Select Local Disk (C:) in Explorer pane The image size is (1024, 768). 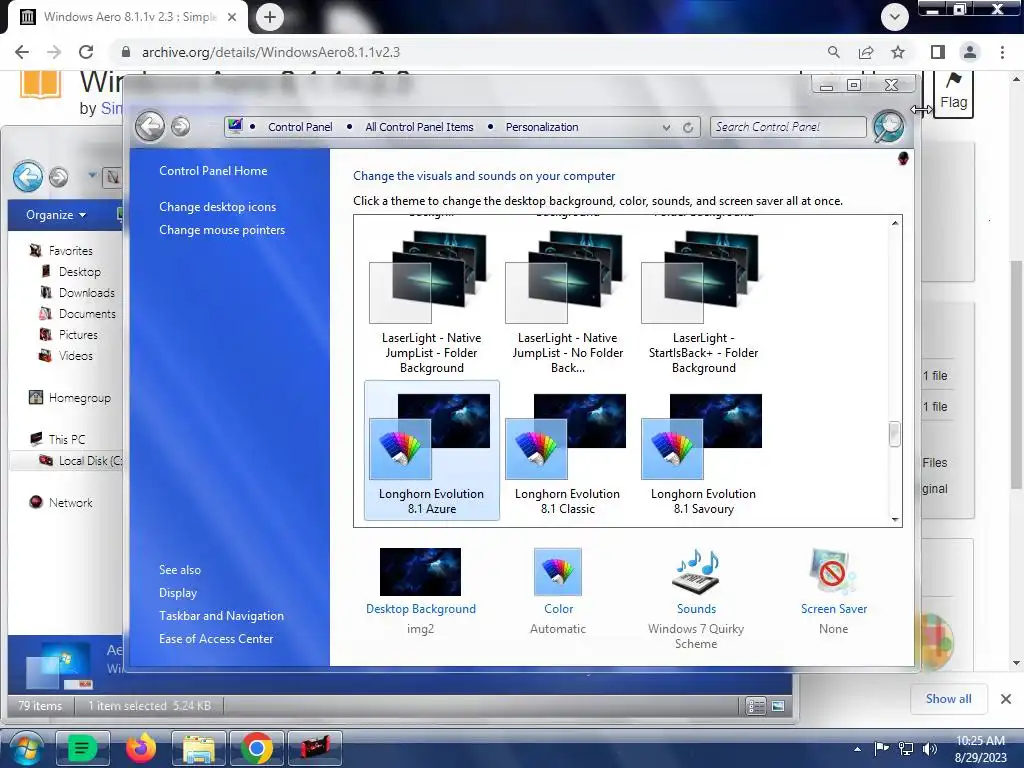point(67,460)
